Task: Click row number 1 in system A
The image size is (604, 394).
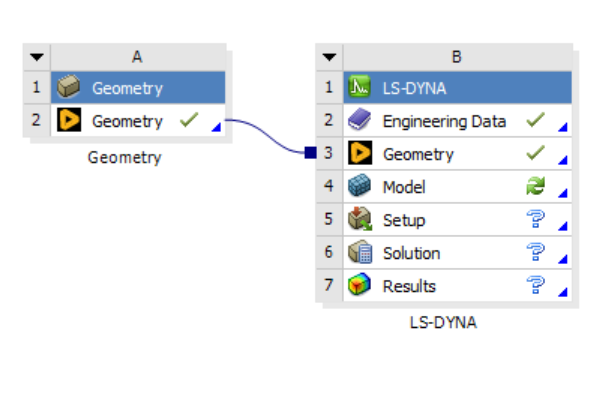Action: [37, 87]
